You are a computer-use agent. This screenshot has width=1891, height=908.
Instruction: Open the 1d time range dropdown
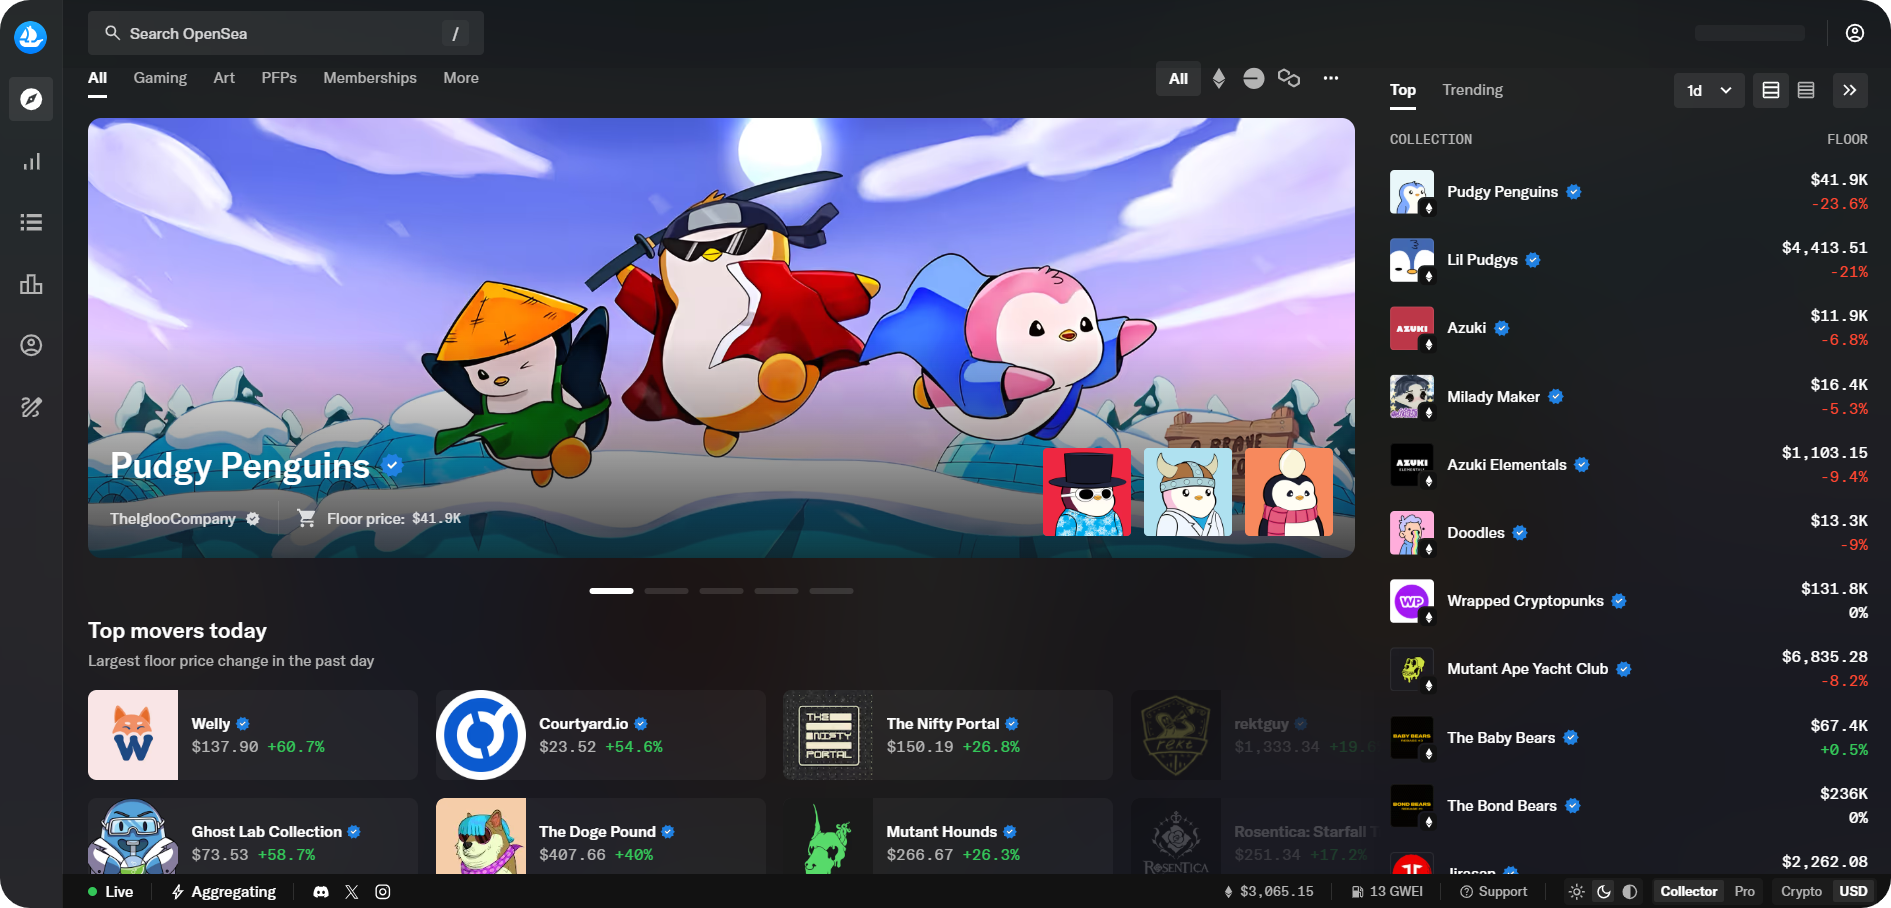click(x=1709, y=90)
